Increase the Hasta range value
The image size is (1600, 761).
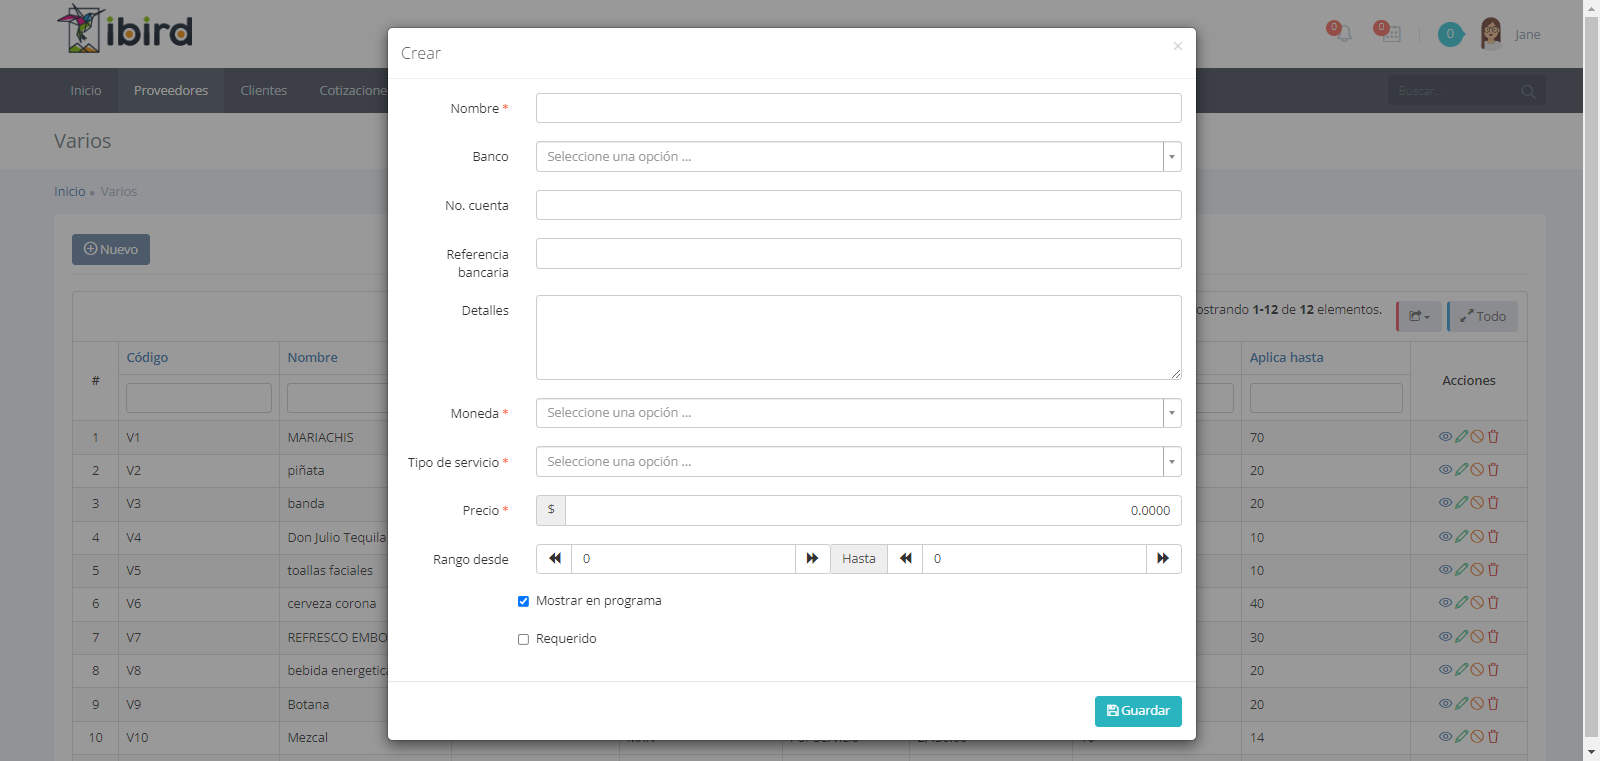pos(1163,559)
